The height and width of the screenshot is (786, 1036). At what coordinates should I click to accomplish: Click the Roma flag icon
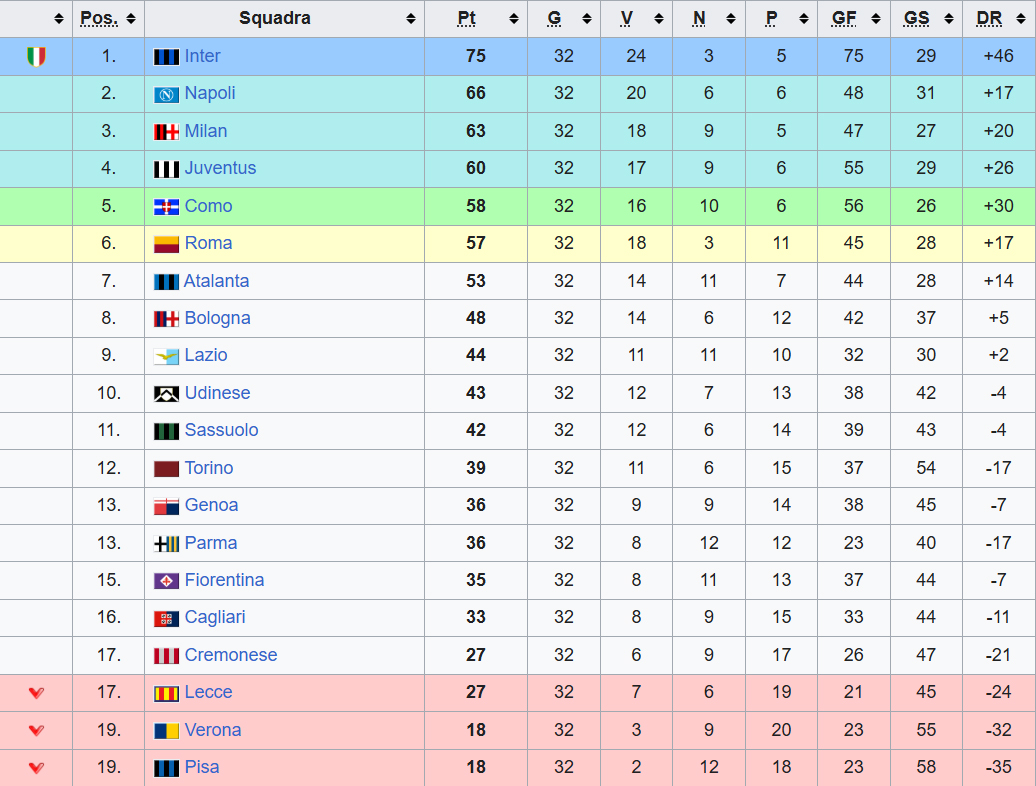point(166,244)
